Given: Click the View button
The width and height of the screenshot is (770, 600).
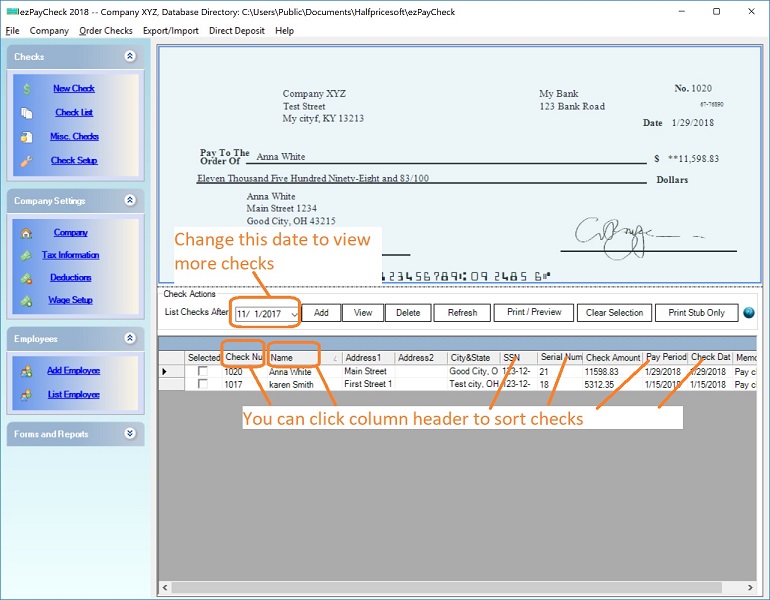Looking at the screenshot, I should (x=363, y=313).
